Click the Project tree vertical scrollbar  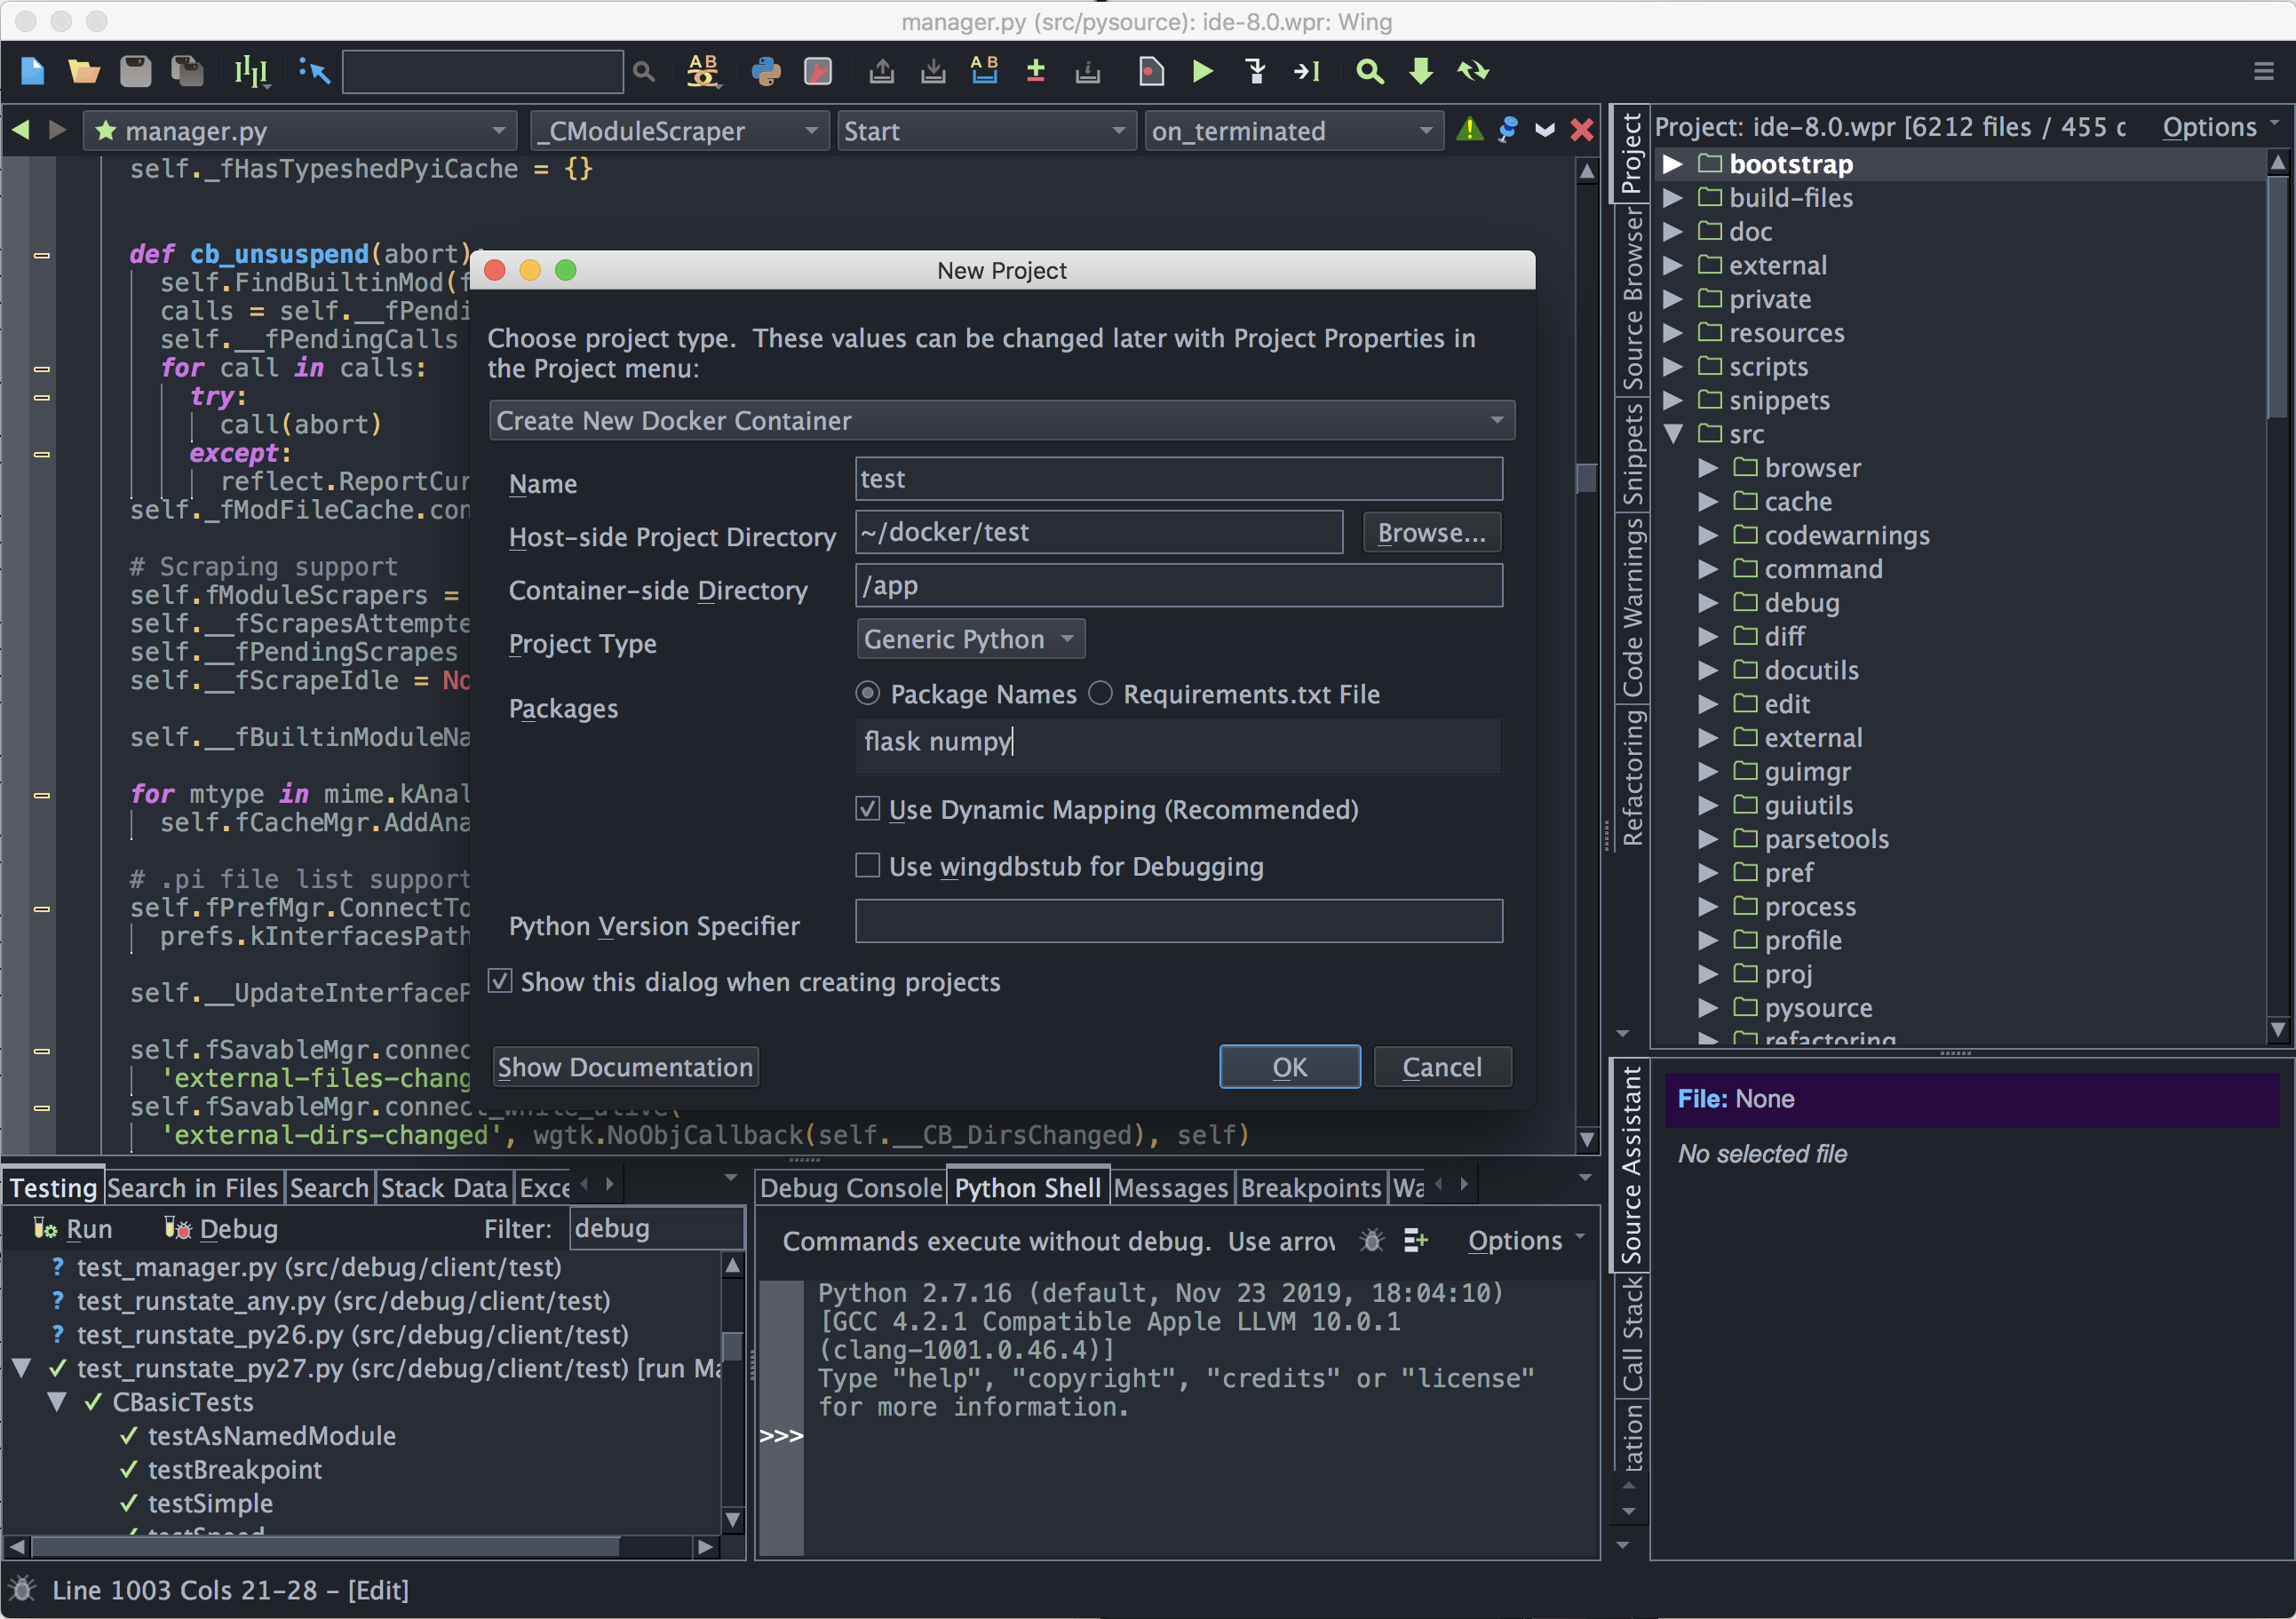(x=2277, y=297)
